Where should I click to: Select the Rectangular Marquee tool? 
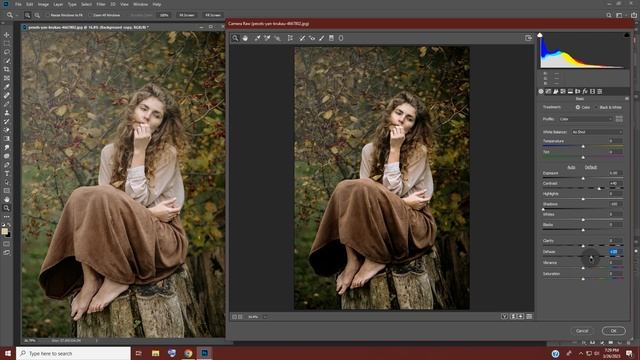coord(7,44)
